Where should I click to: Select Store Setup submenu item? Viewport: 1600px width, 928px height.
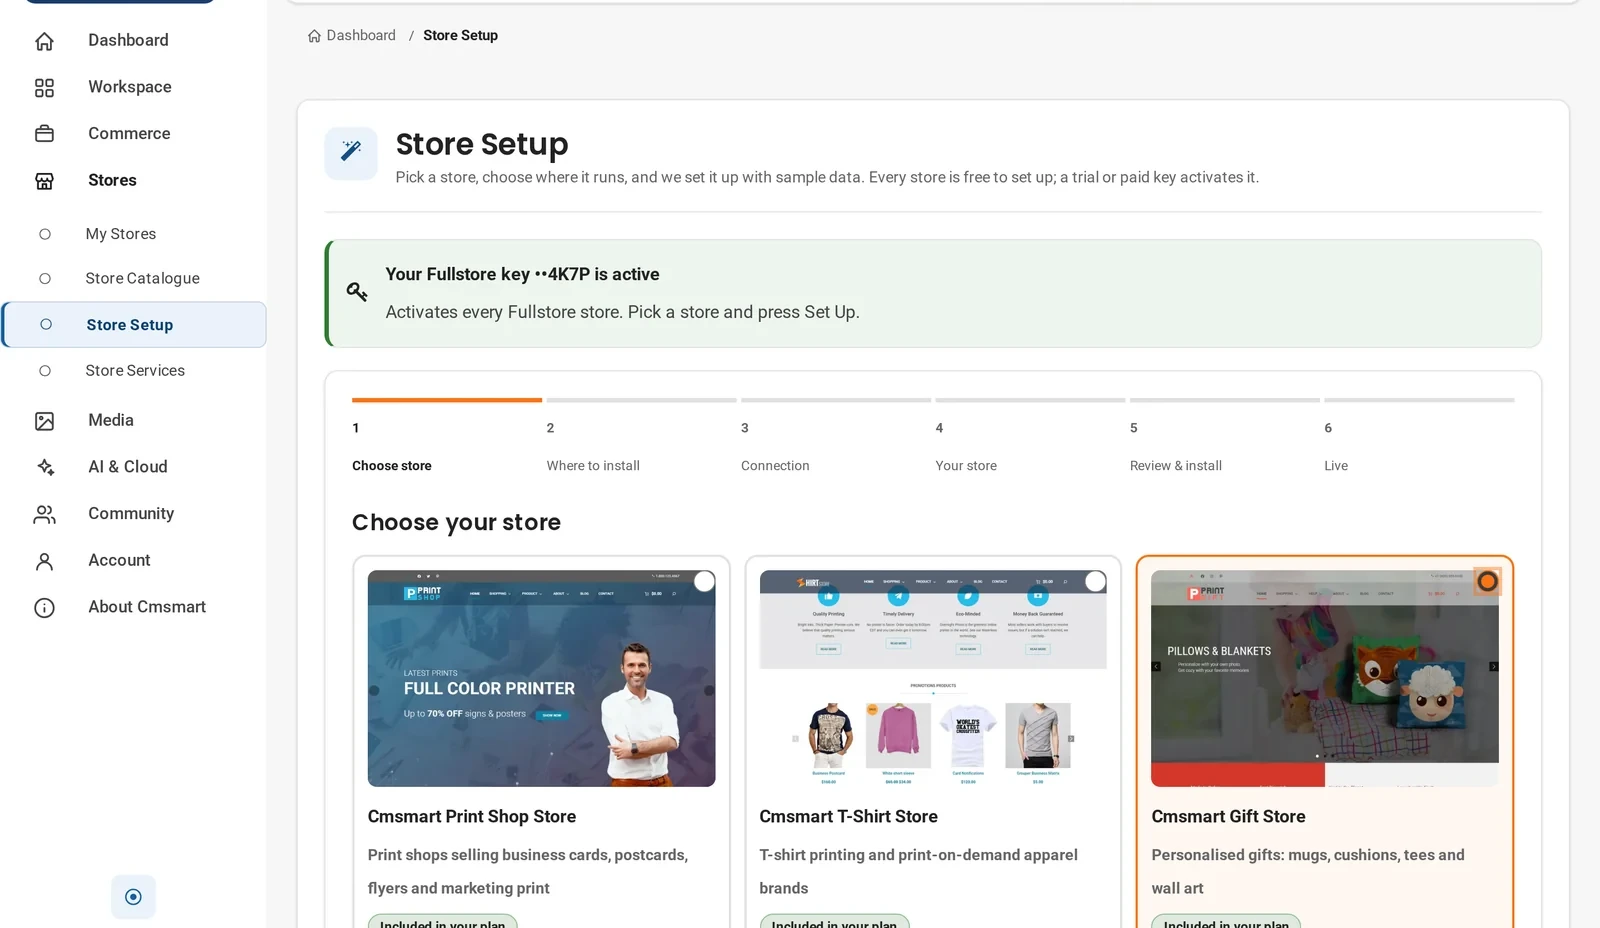tap(134, 325)
